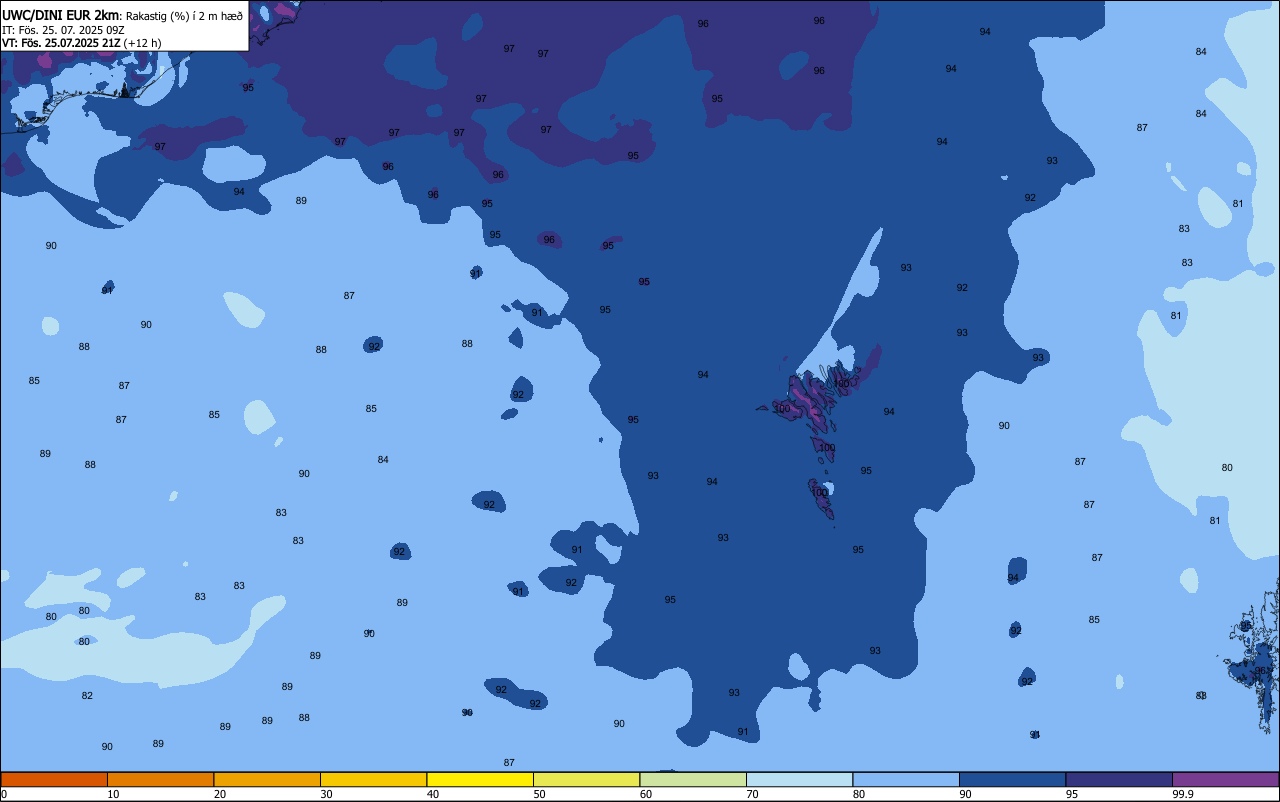Click the 30–40 golden yellow legend swatch
Viewport: 1280px width, 802px height.
(373, 779)
